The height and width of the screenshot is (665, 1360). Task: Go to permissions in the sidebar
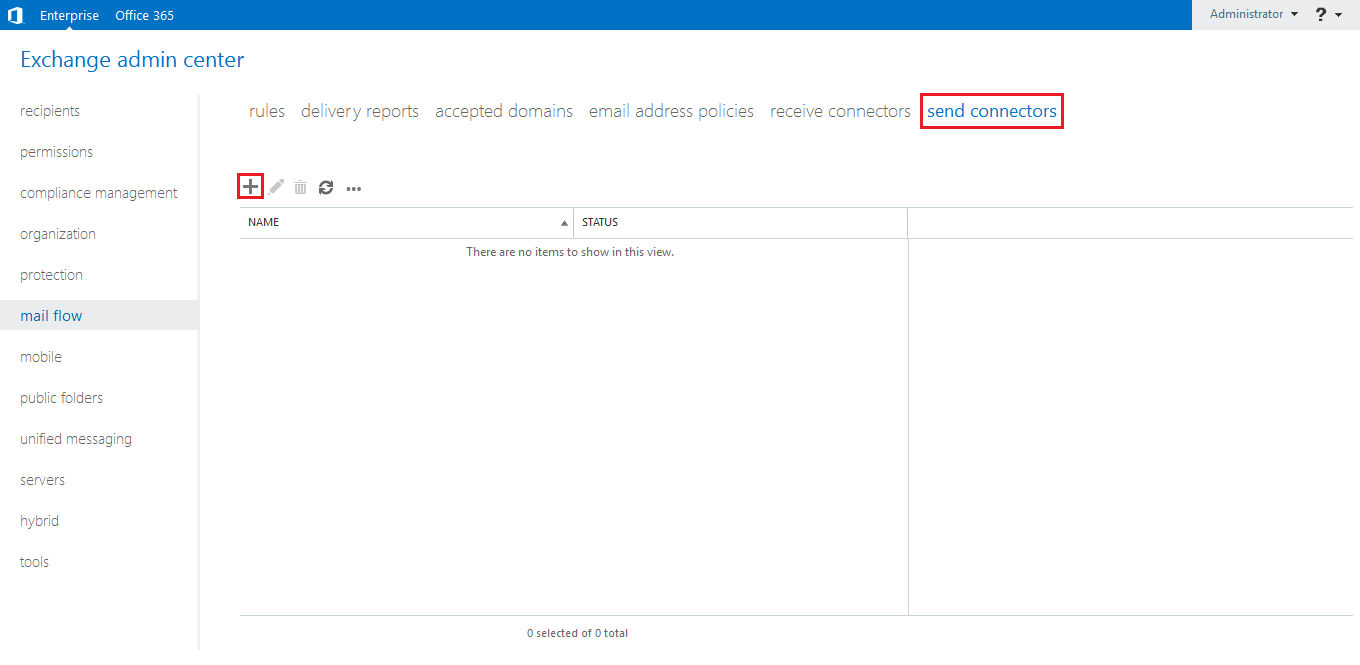[56, 152]
